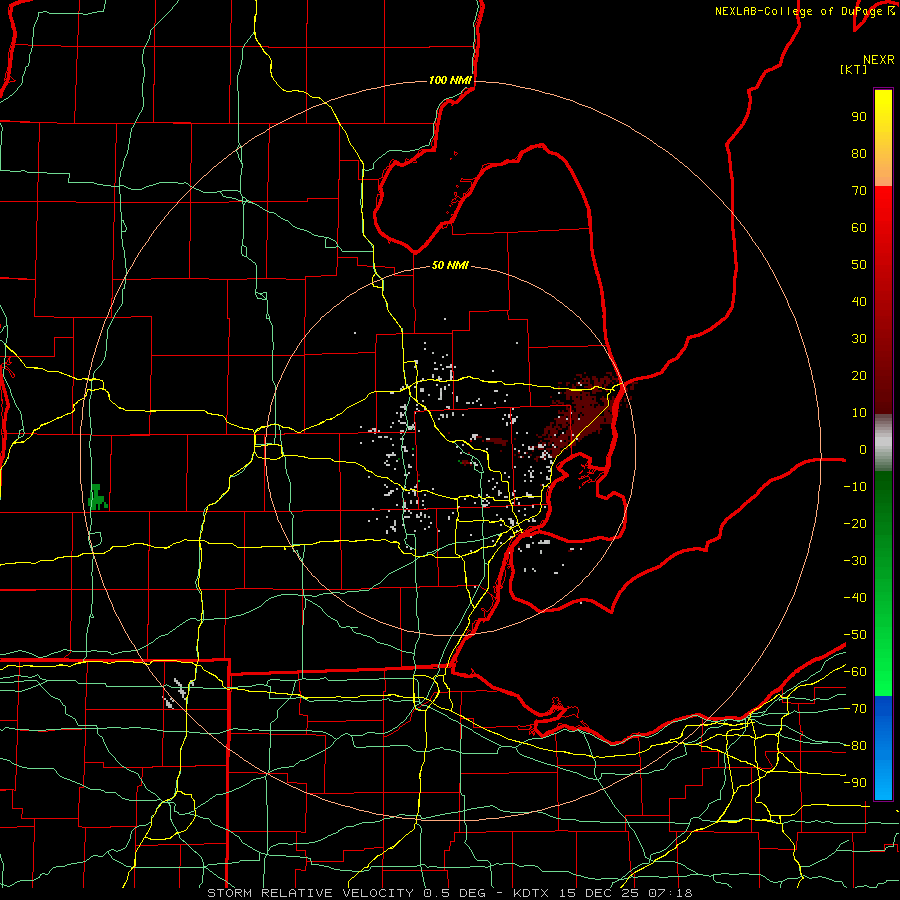900x900 pixels.
Task: Click the 40 value on velocity scale
Action: (859, 301)
